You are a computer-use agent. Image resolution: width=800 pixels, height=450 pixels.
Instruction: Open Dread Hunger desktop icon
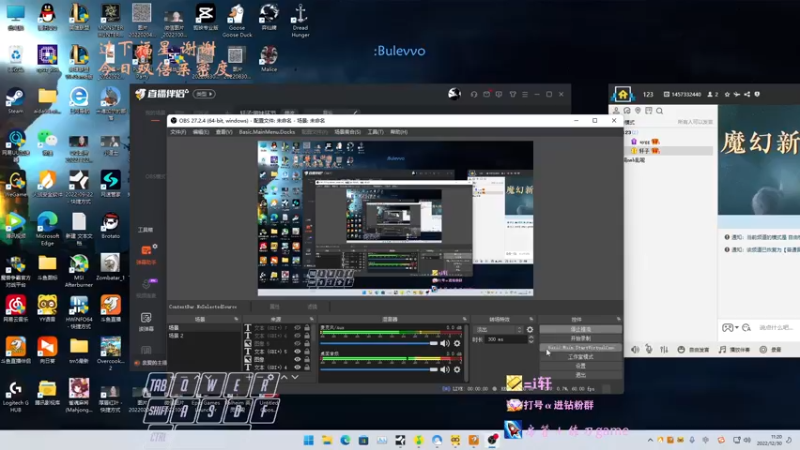300,20
